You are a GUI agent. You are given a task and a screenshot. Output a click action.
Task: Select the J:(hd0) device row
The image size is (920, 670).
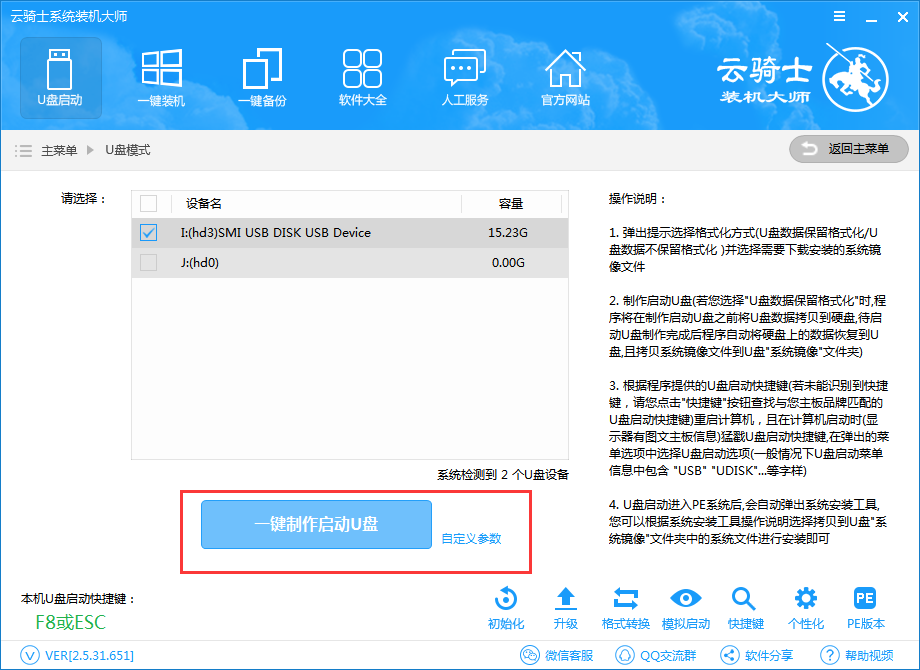click(x=350, y=262)
